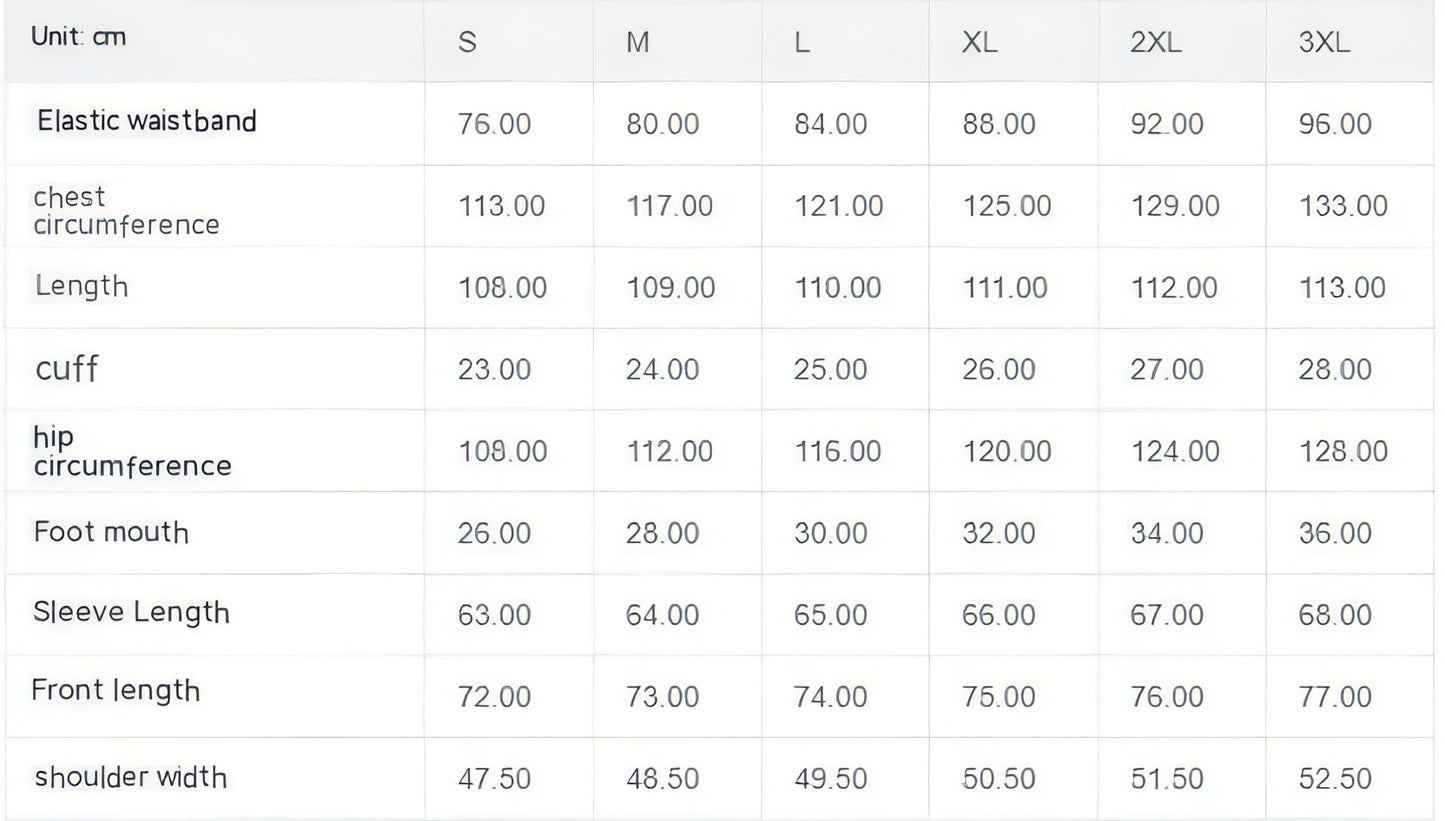Select the S size column header
1445x821 pixels.
coord(467,44)
